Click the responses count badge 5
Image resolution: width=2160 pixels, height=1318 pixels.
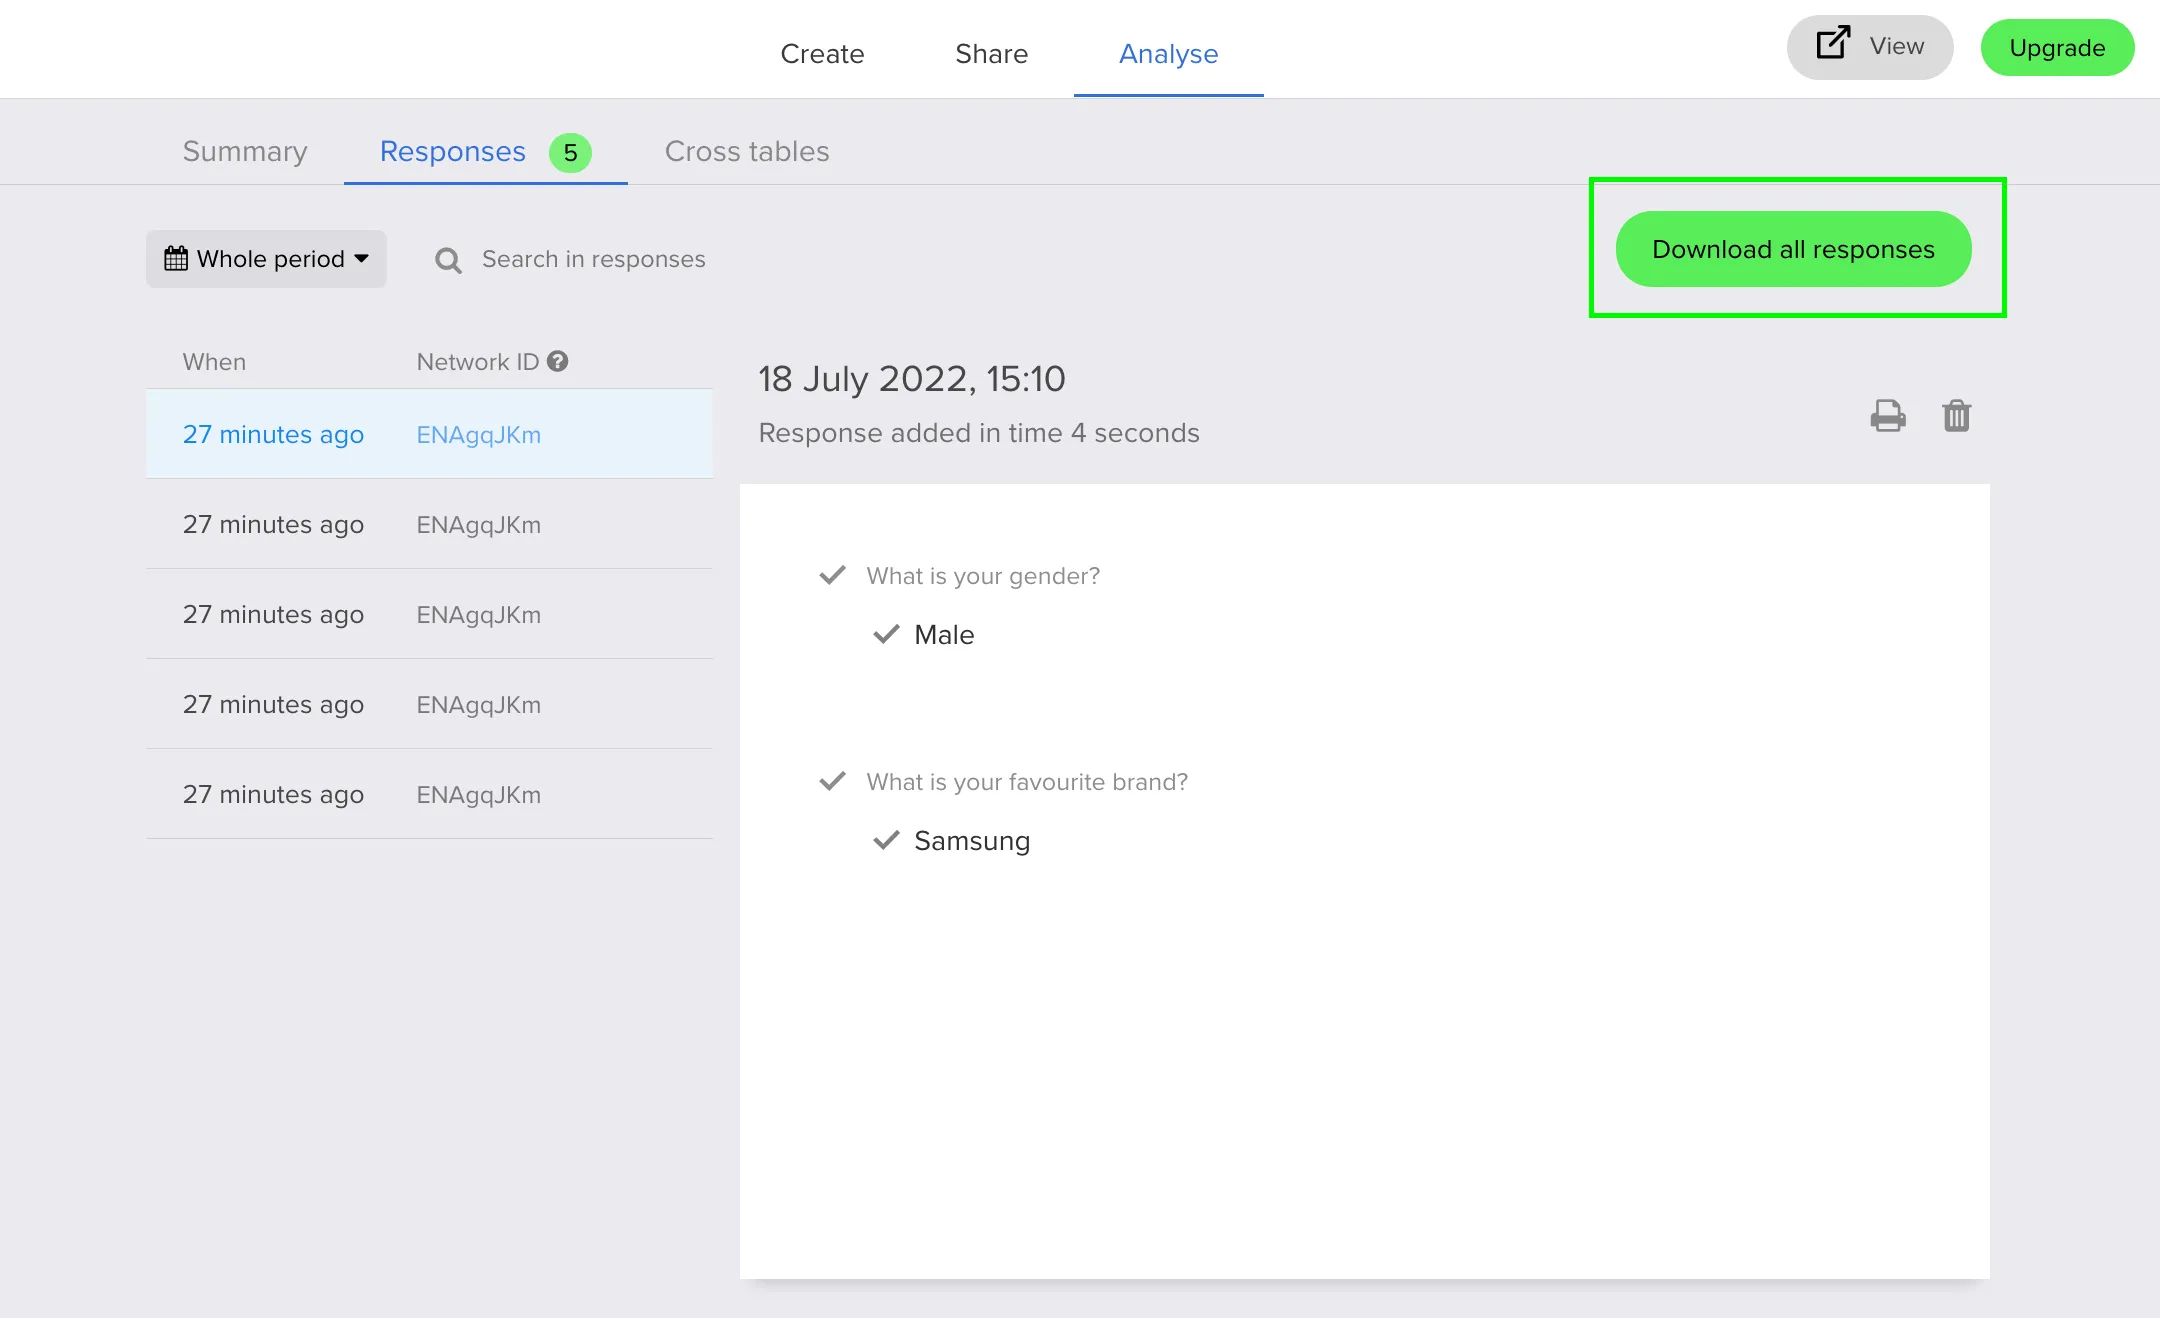pyautogui.click(x=570, y=153)
